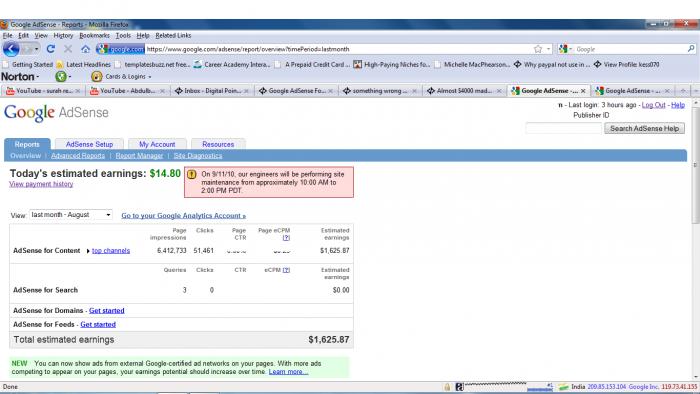Click the padlock security icon in status bar
Image resolution: width=700 pixels, height=394 pixels.
(x=447, y=387)
